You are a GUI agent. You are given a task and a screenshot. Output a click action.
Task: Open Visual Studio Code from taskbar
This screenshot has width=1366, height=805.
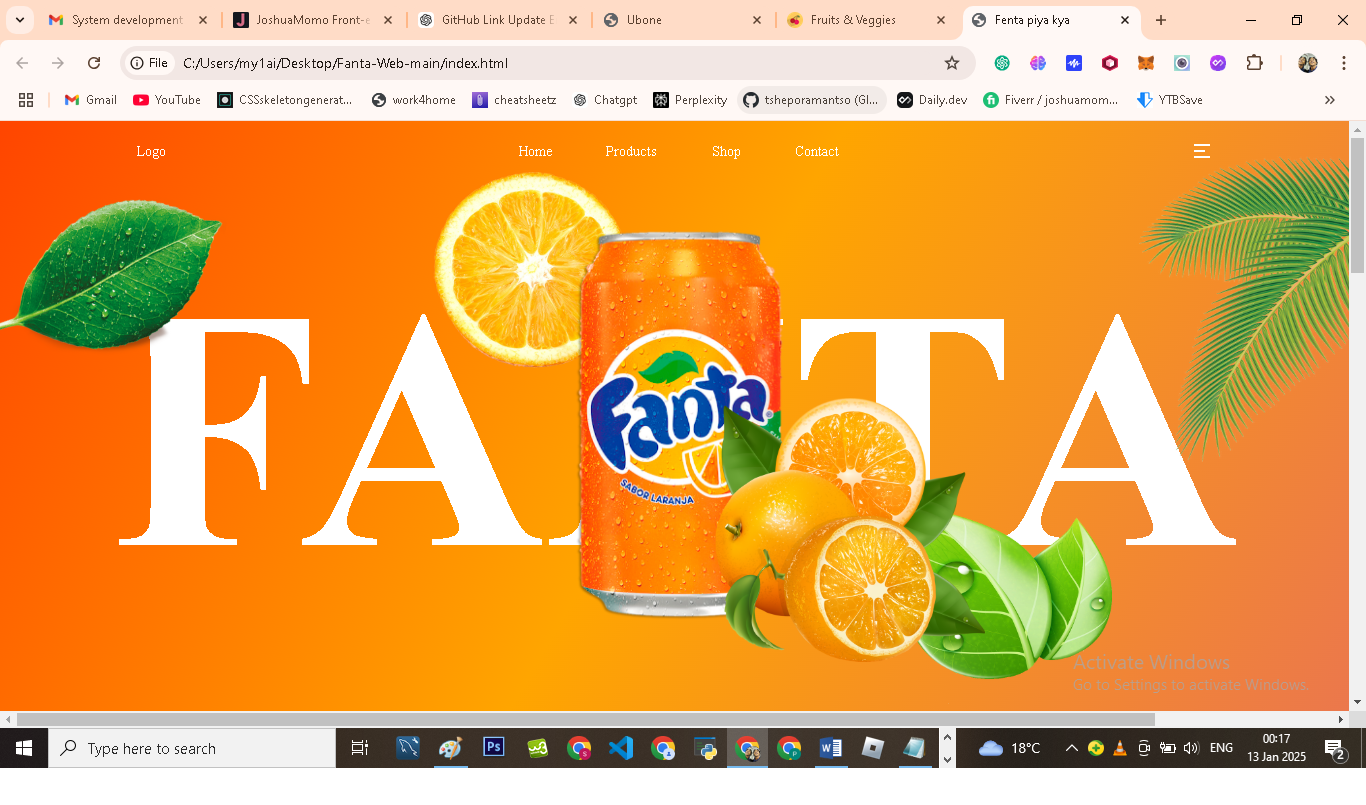click(x=621, y=748)
